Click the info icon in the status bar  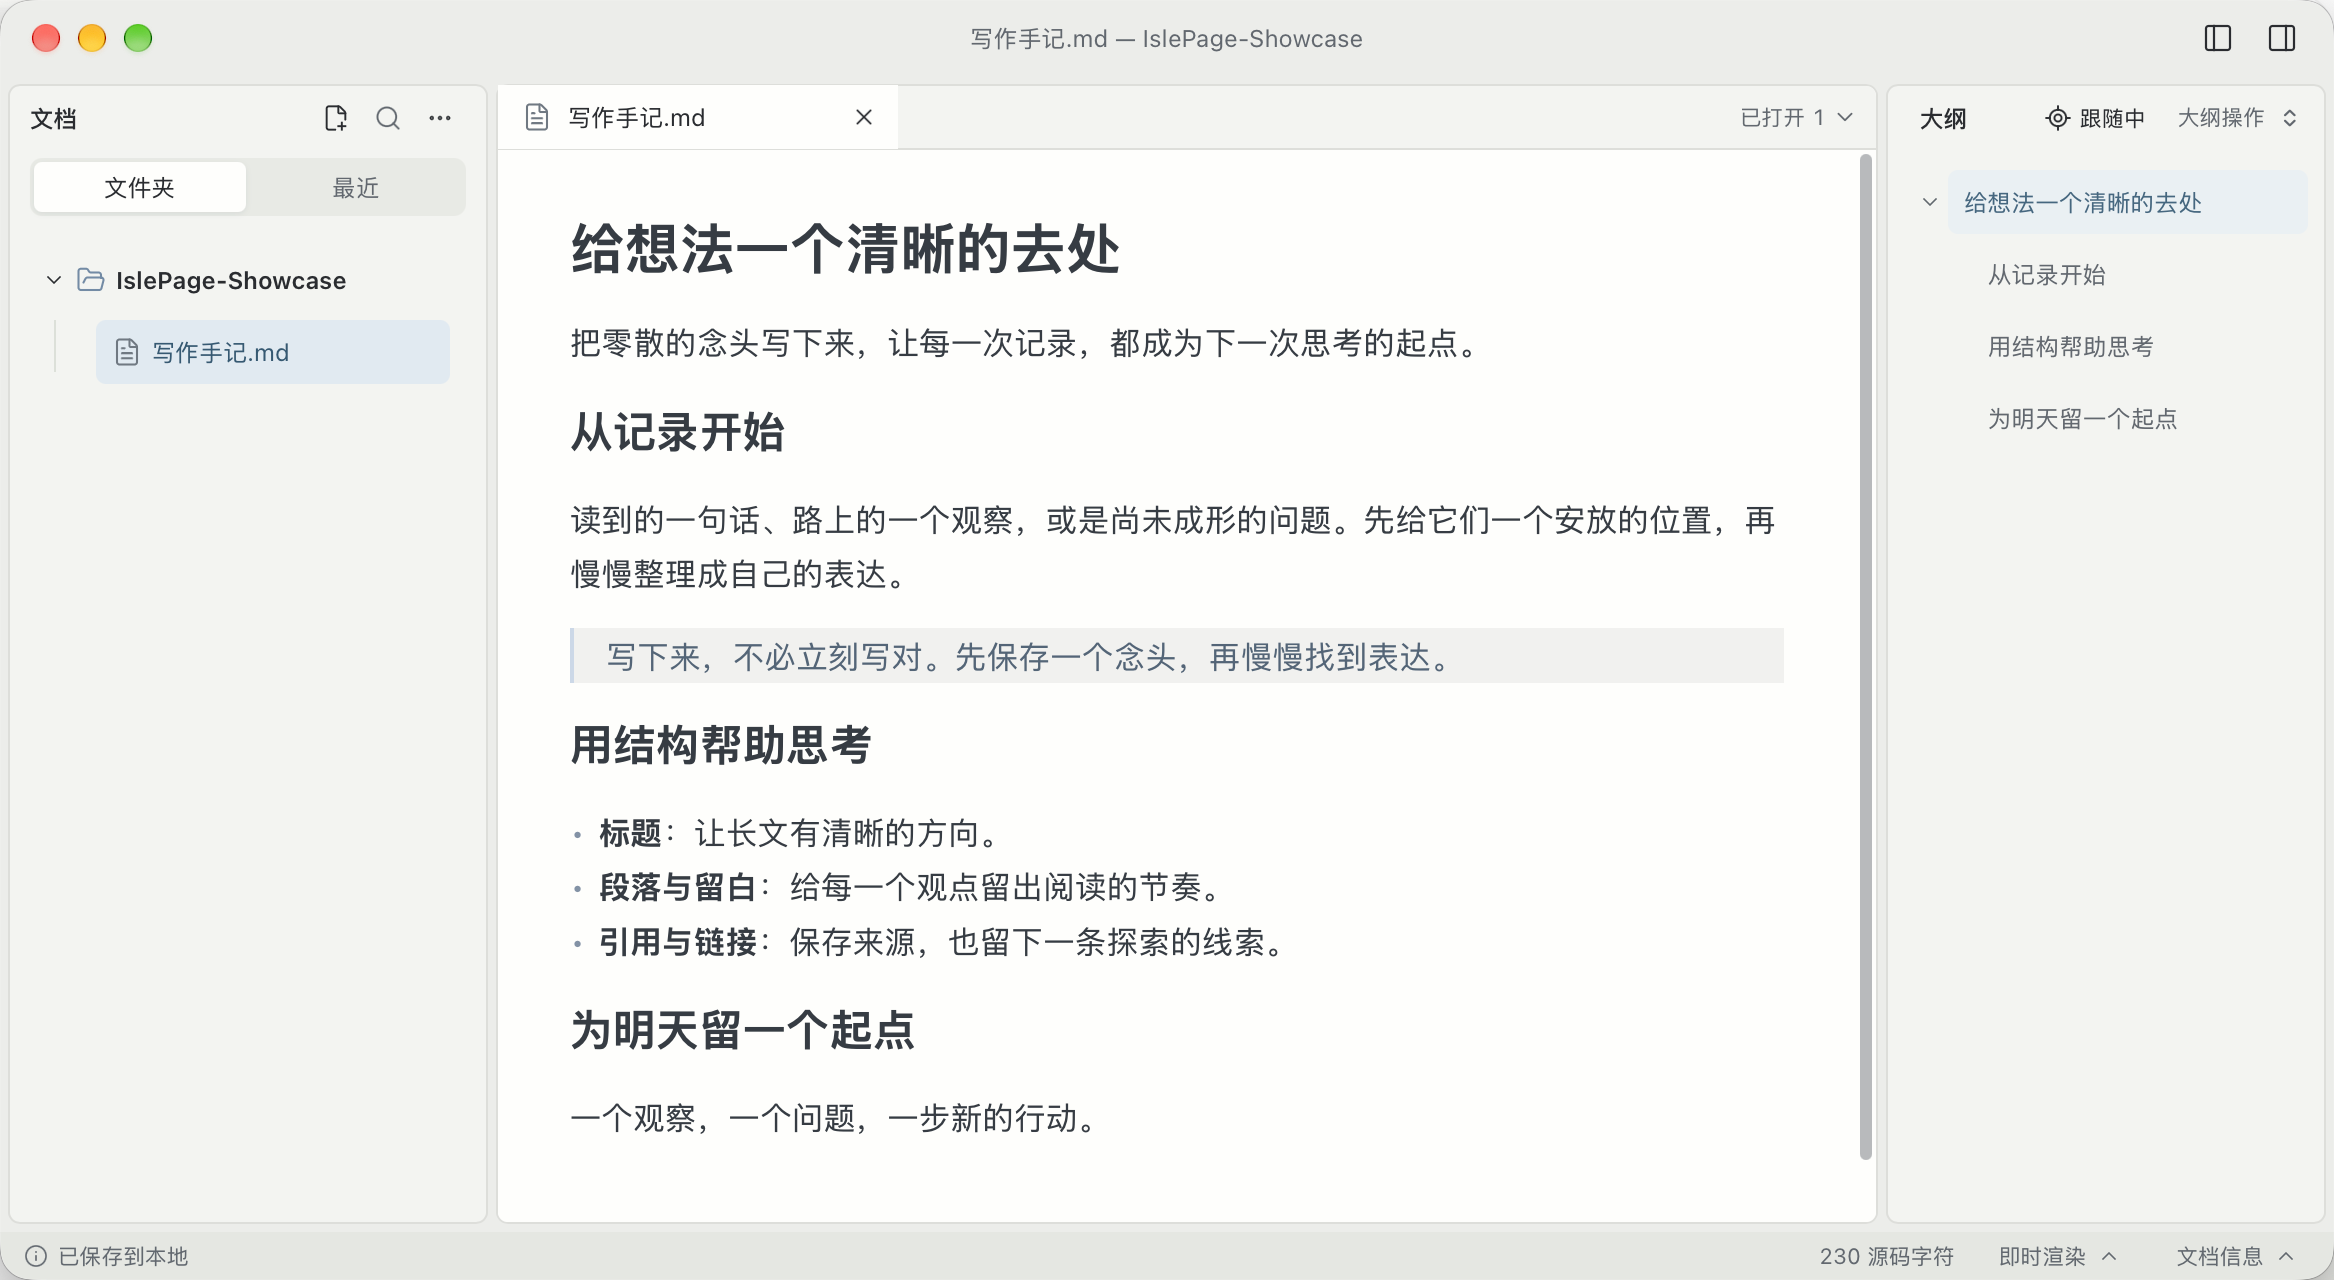pyautogui.click(x=36, y=1256)
